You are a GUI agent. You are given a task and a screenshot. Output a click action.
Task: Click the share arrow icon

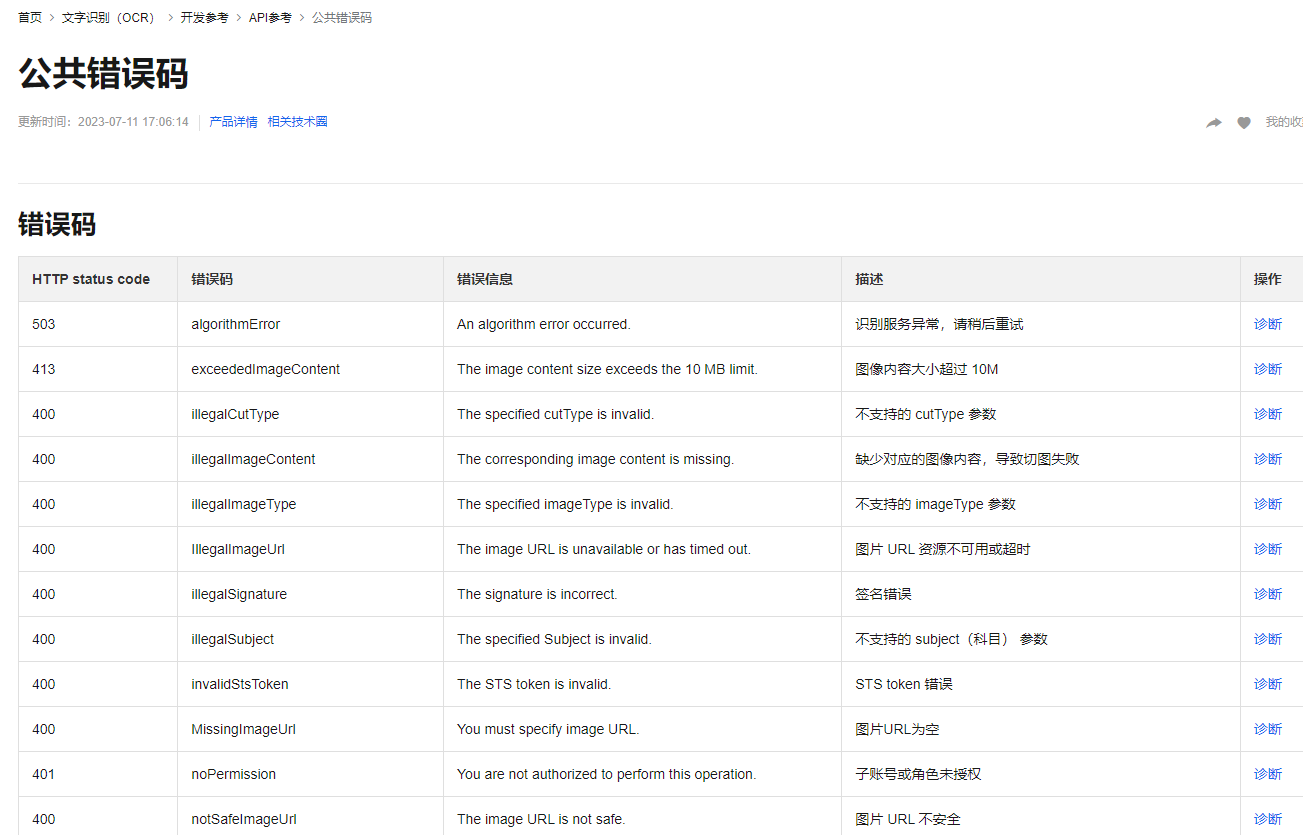click(1214, 123)
